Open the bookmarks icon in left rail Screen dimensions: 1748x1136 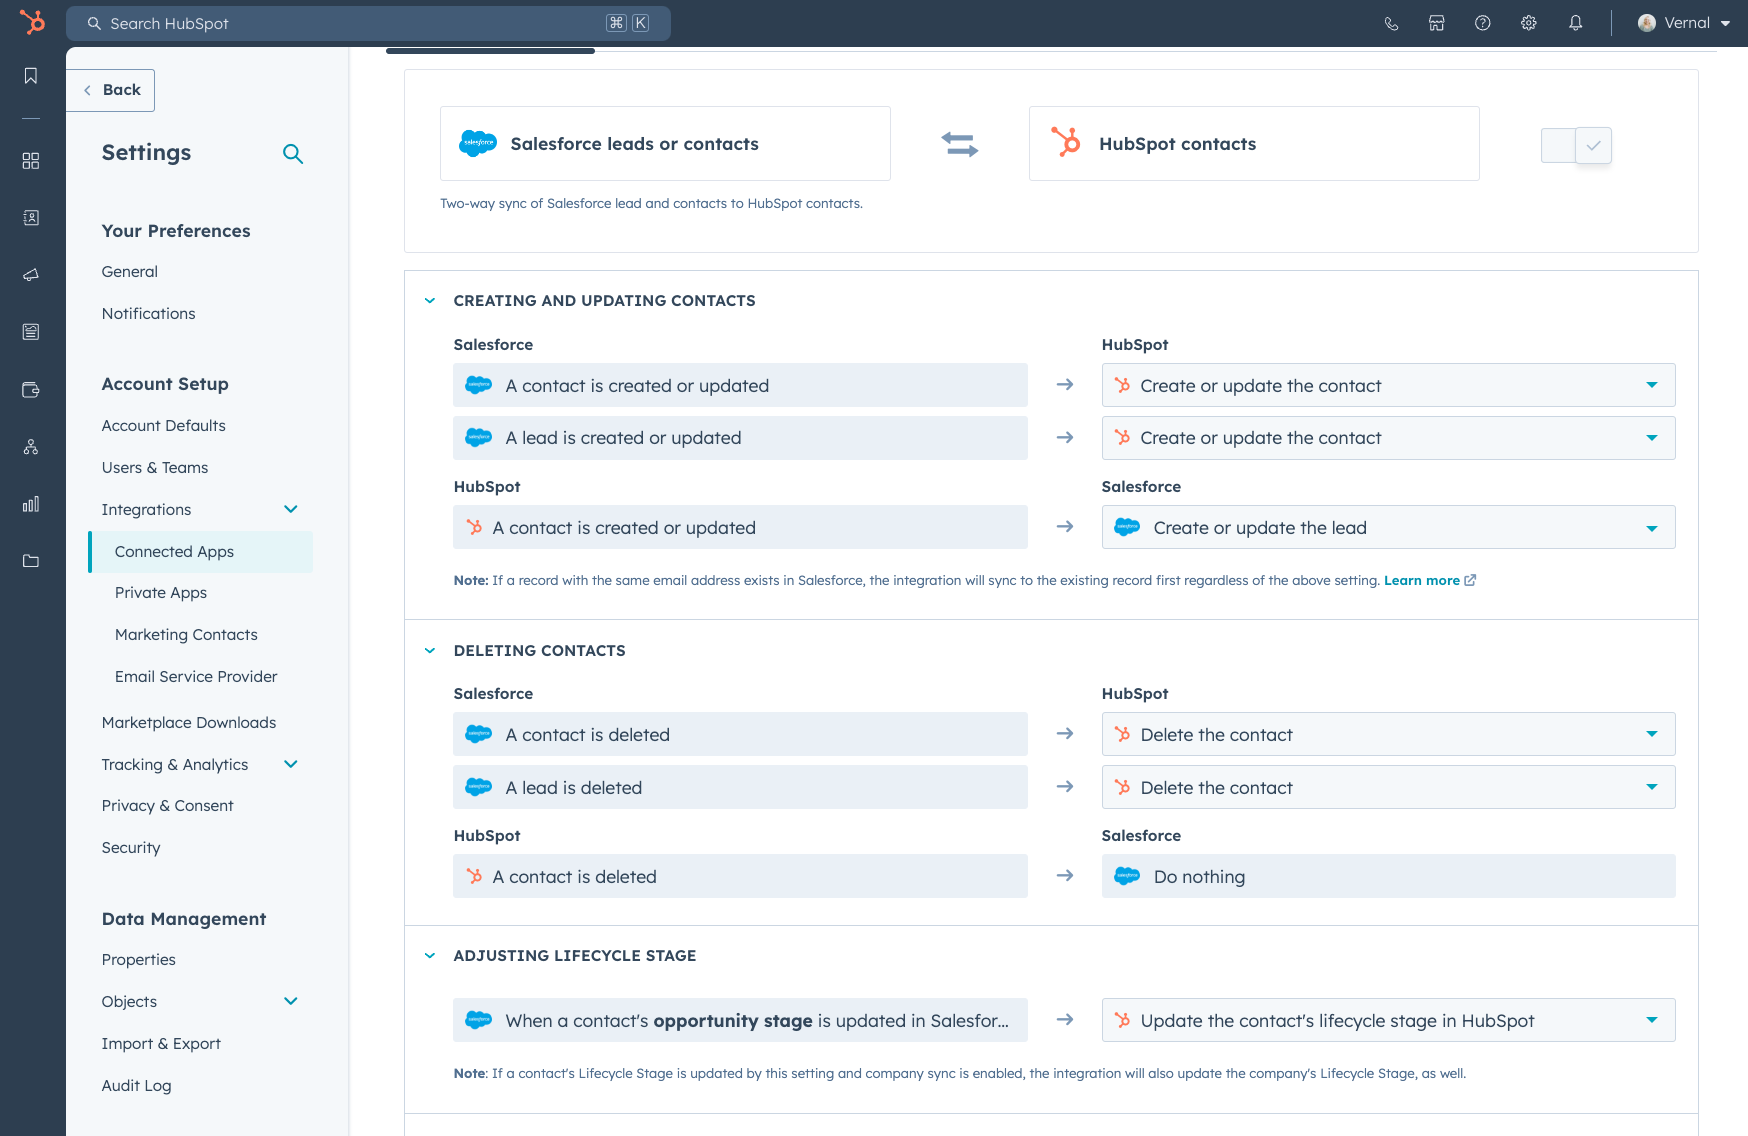point(31,76)
